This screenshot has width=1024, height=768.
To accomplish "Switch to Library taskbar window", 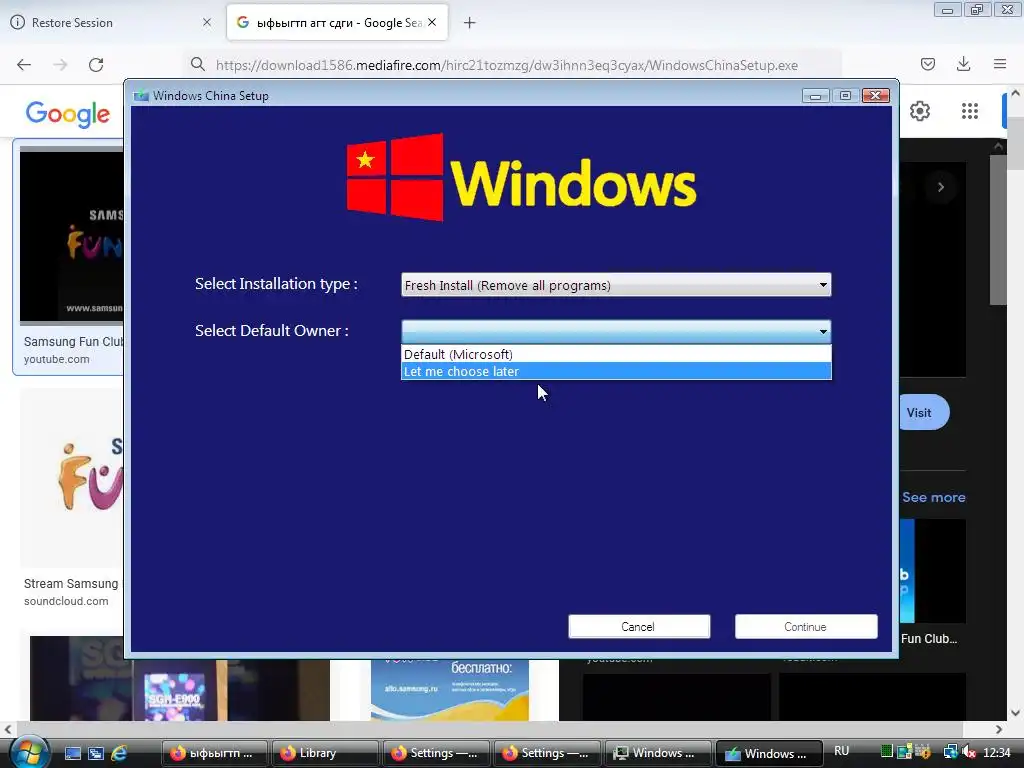I will tap(324, 753).
